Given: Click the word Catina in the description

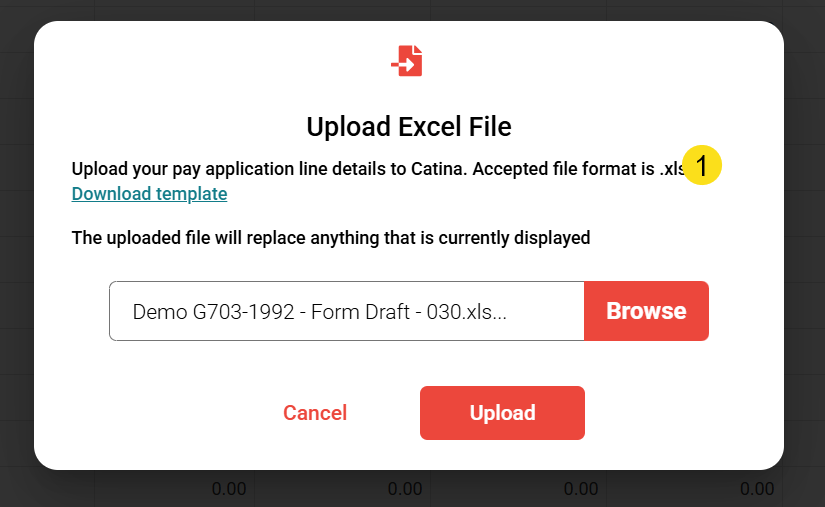Looking at the screenshot, I should (435, 169).
